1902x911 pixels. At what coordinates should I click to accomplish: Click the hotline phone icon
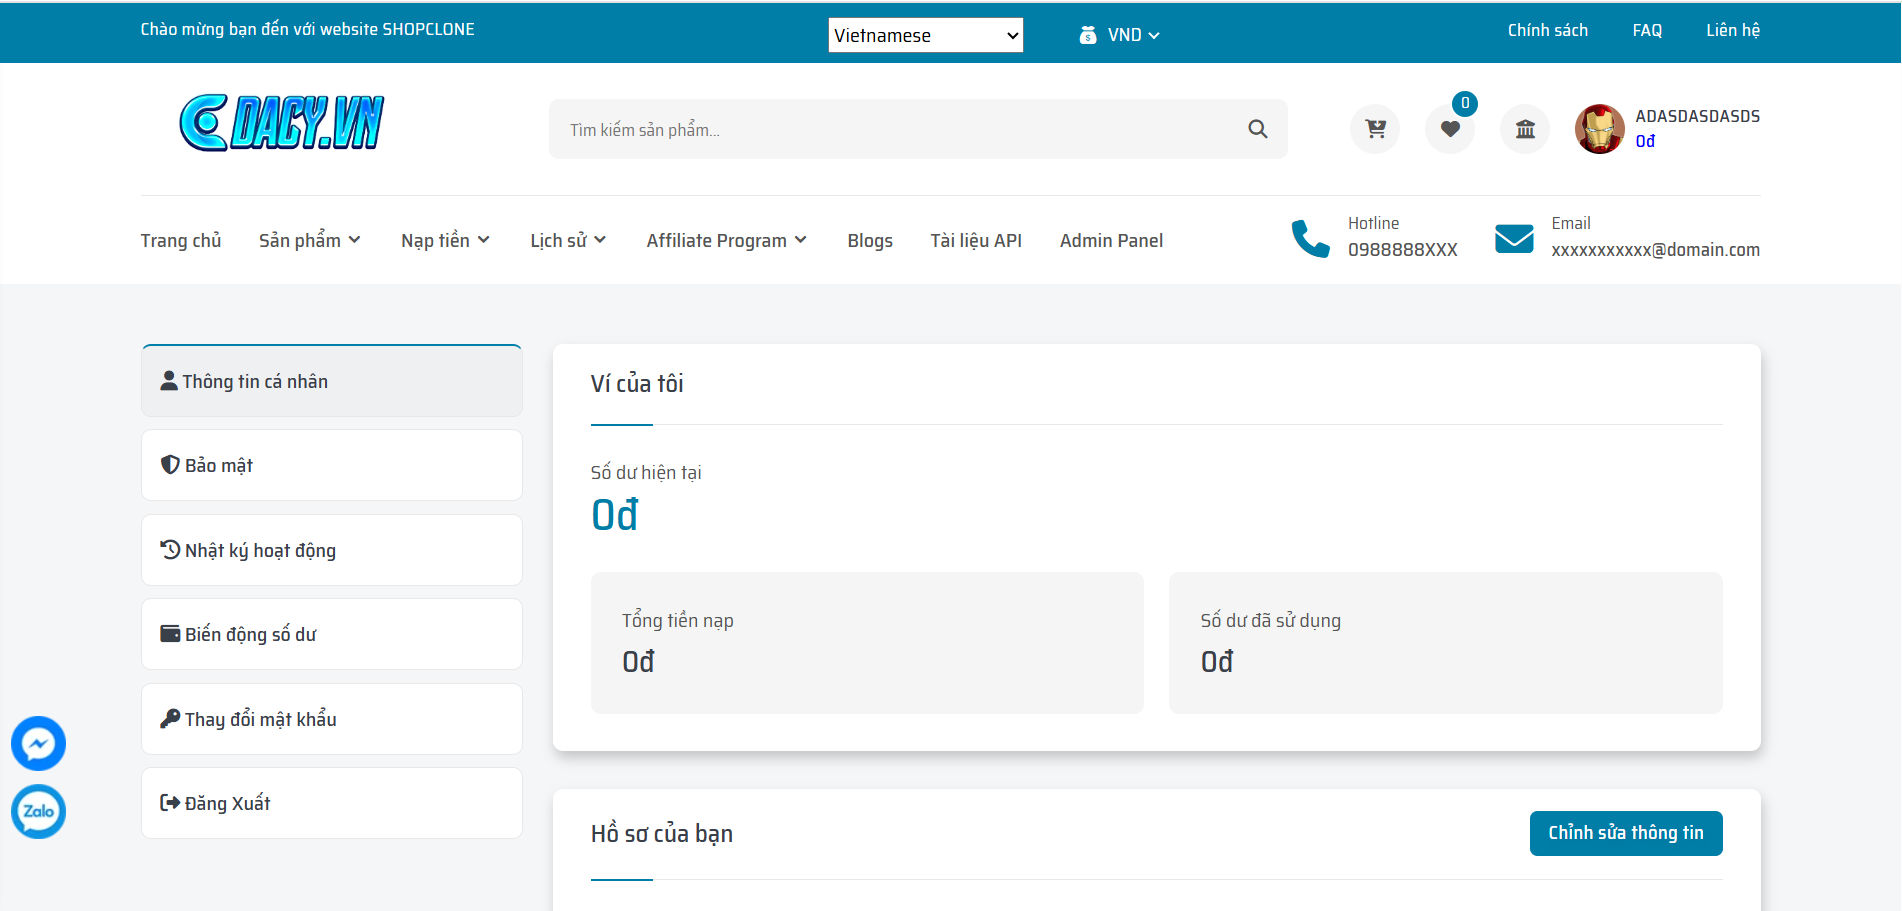1310,238
